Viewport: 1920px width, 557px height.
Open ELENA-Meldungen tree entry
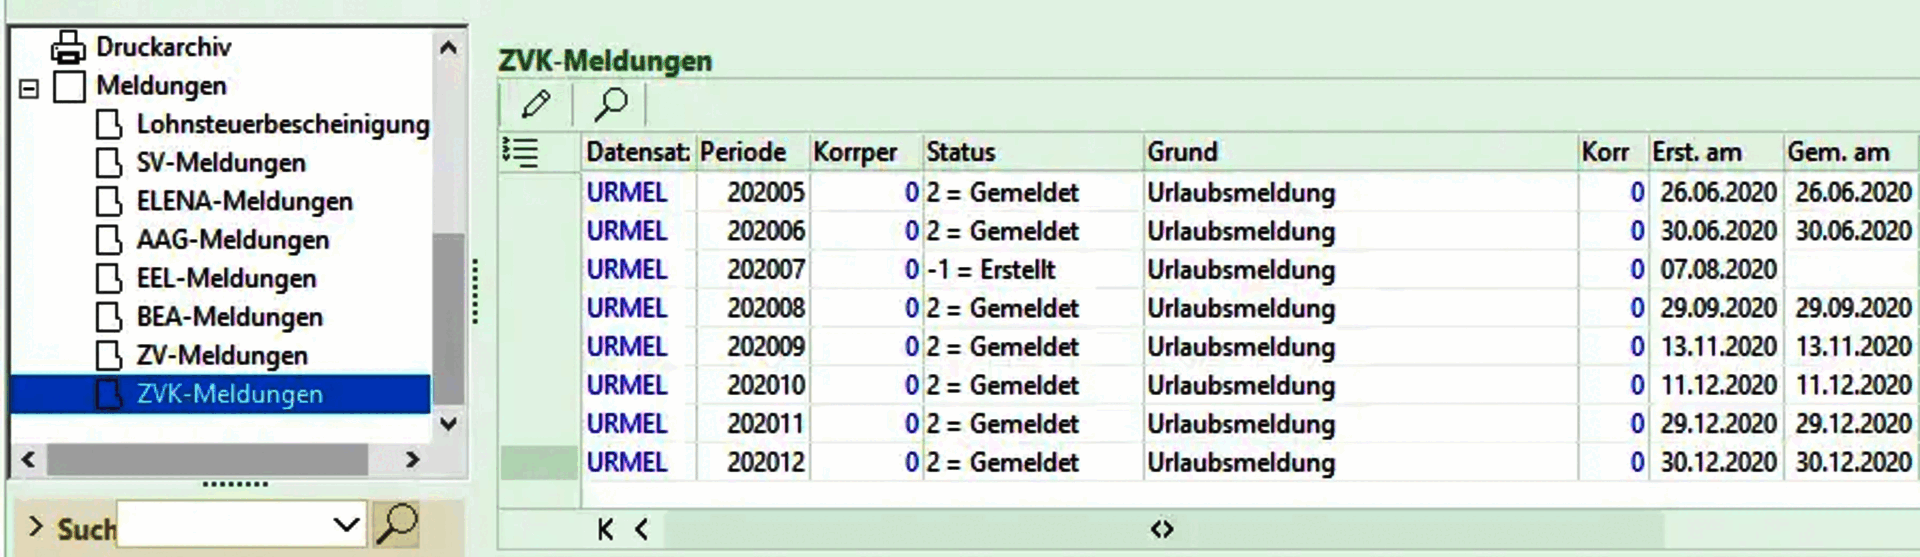point(244,201)
